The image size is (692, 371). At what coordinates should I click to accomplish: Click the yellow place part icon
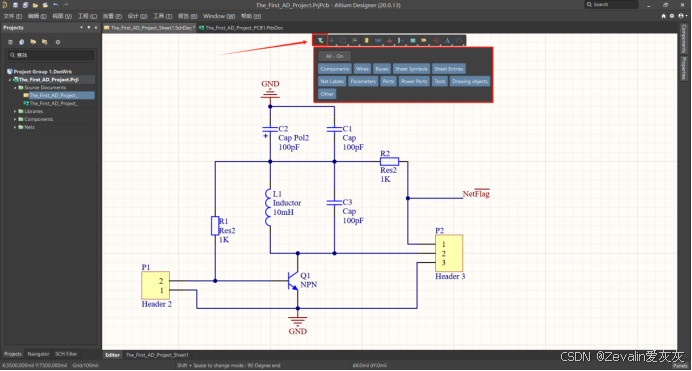pyautogui.click(x=366, y=40)
